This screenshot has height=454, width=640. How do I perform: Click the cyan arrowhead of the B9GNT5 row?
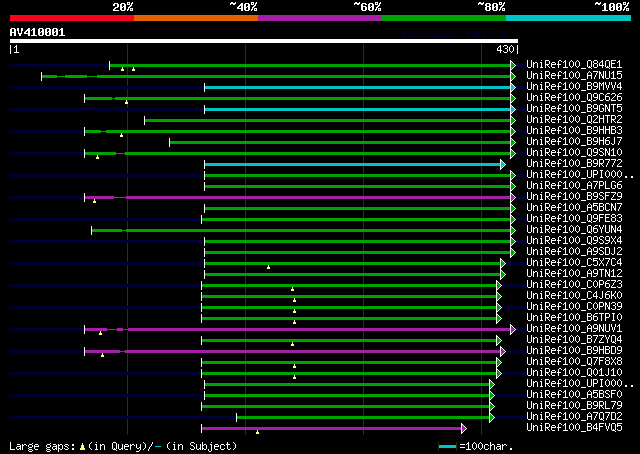[513, 109]
